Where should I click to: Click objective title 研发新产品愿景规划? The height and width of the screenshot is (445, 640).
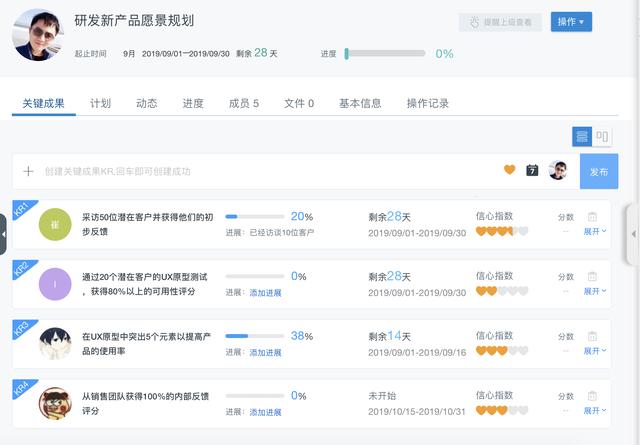coord(134,20)
